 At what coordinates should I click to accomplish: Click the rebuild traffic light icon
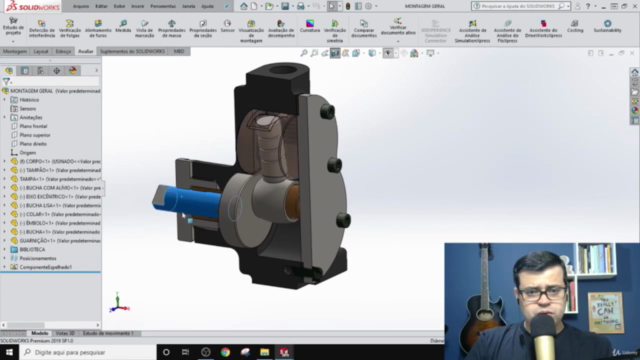pos(348,6)
